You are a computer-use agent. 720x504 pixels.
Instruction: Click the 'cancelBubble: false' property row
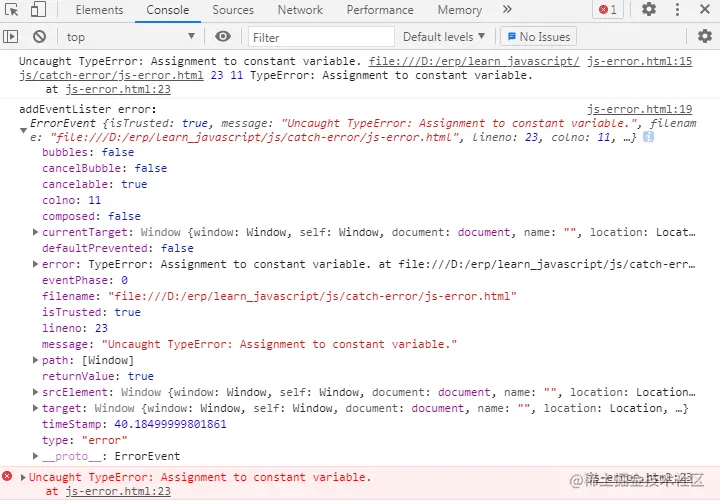[105, 168]
